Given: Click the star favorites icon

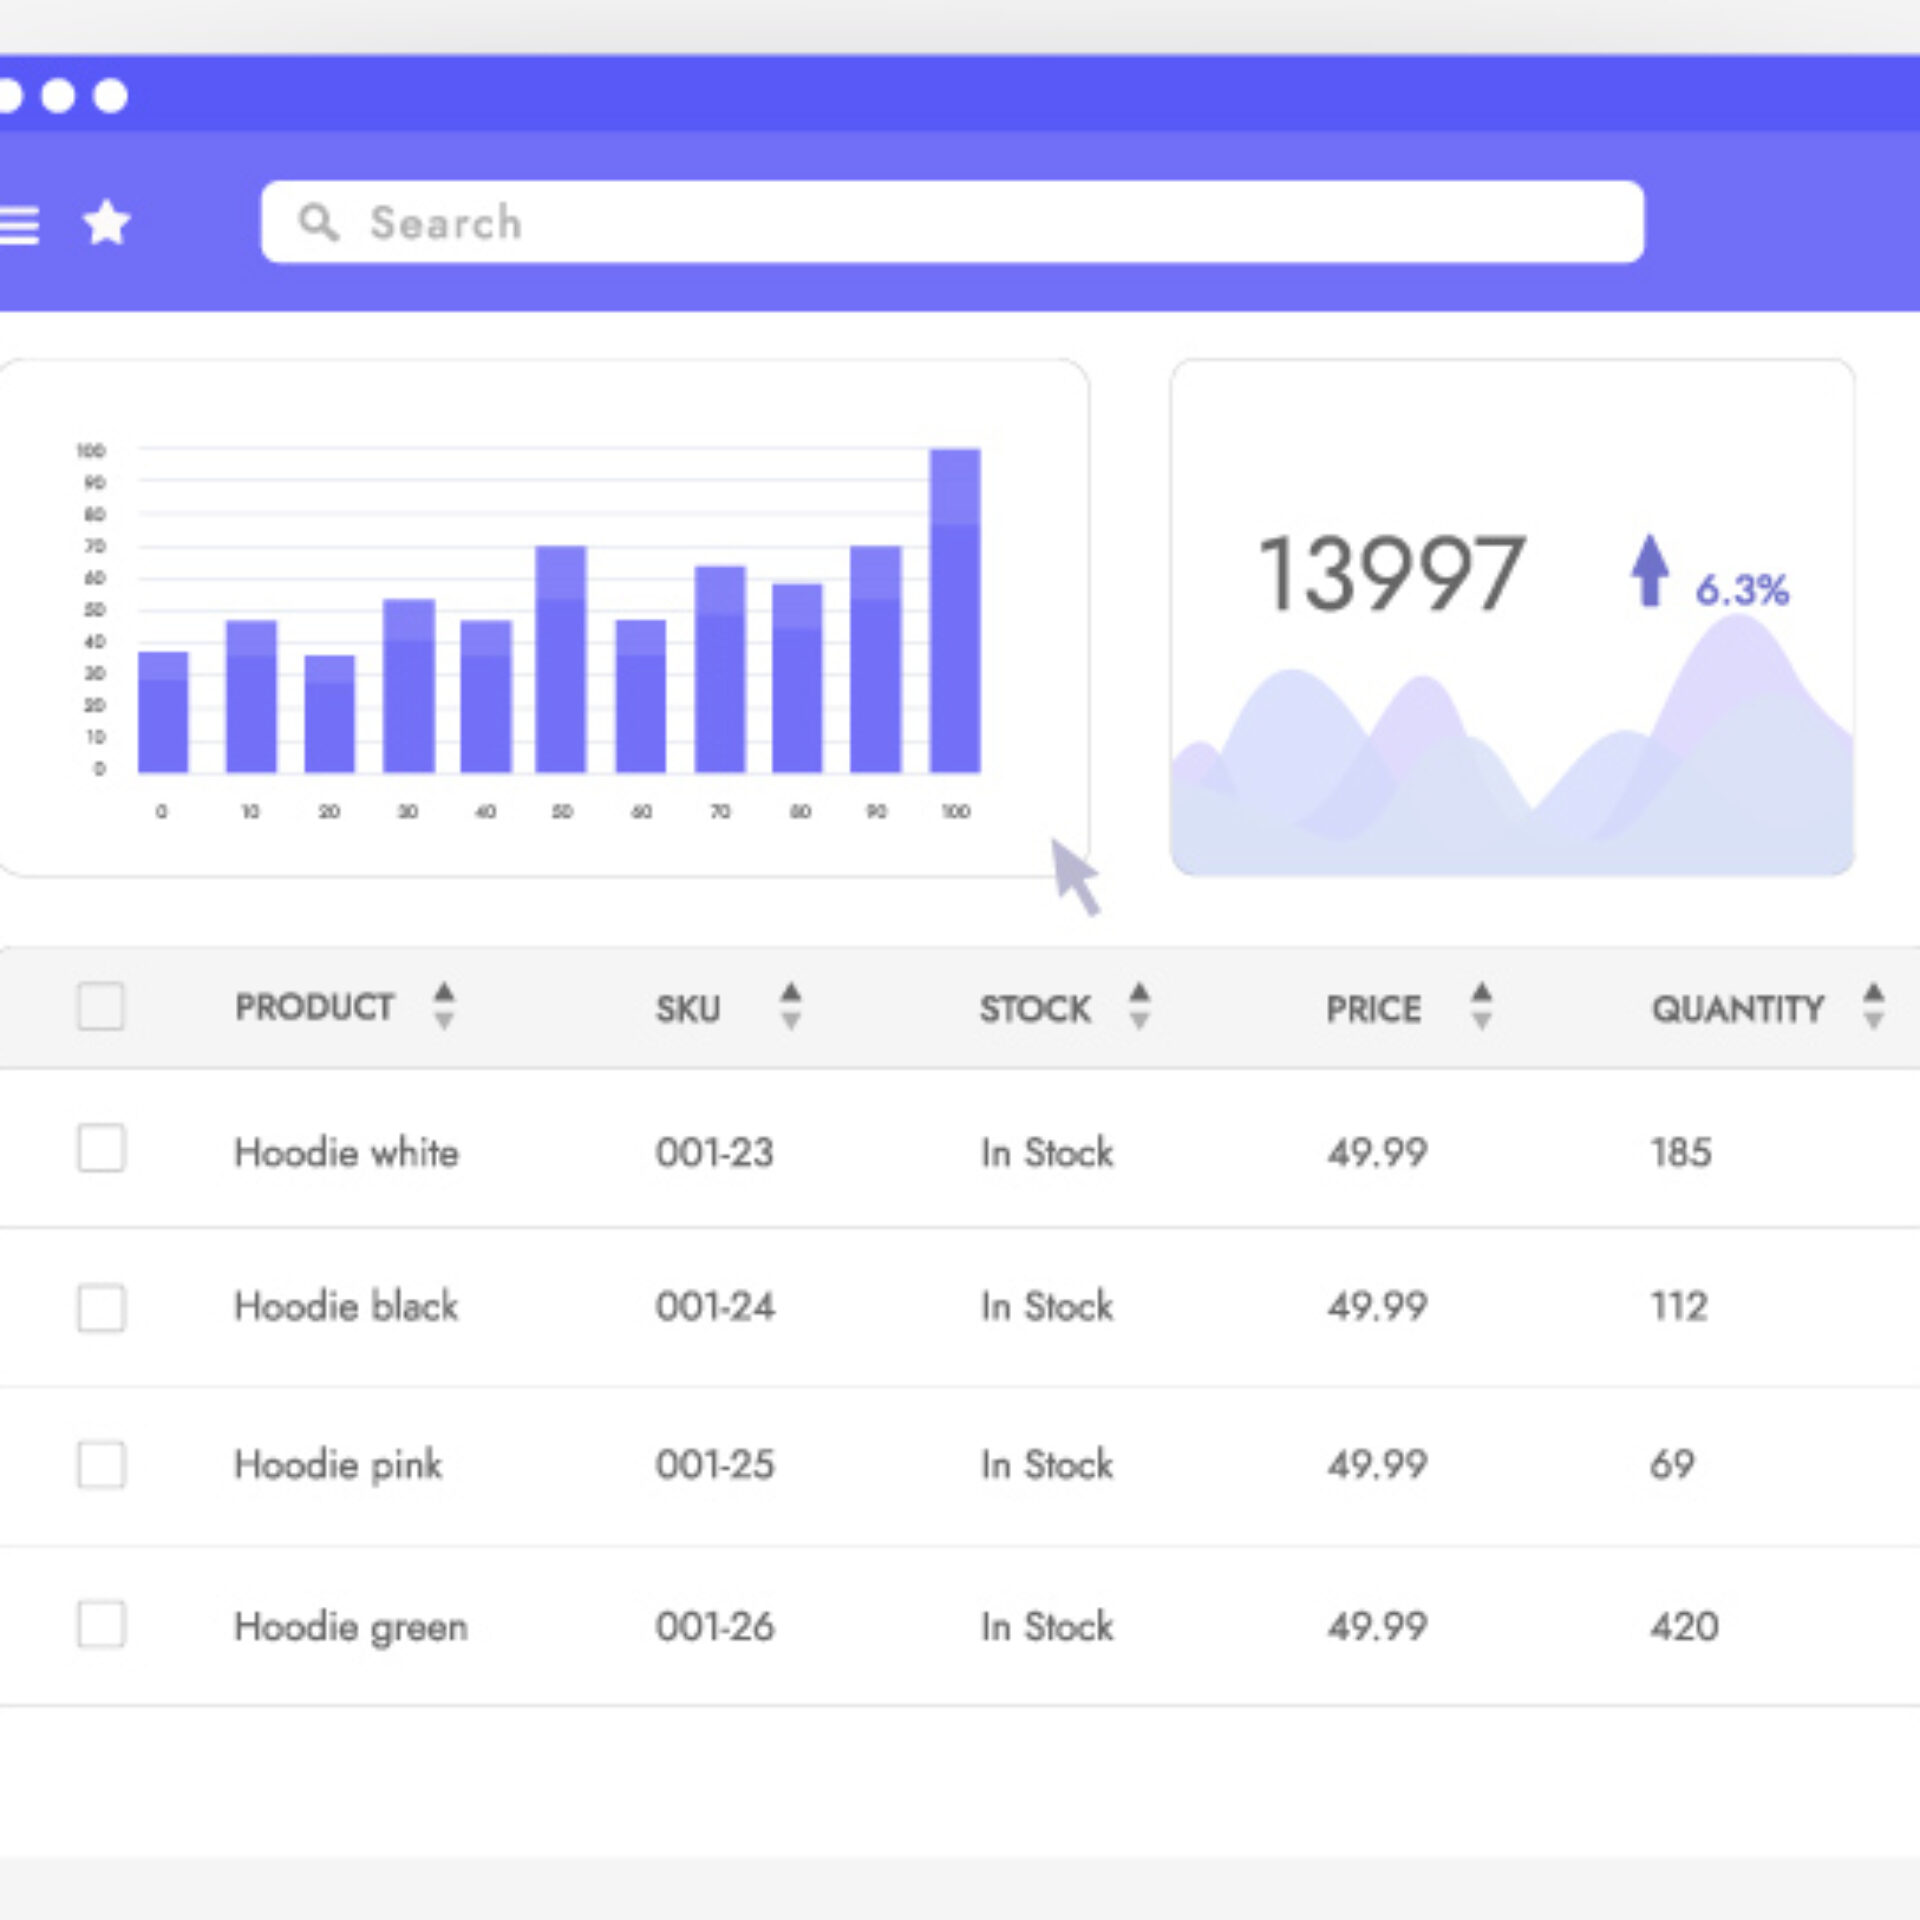Looking at the screenshot, I should click(x=105, y=222).
